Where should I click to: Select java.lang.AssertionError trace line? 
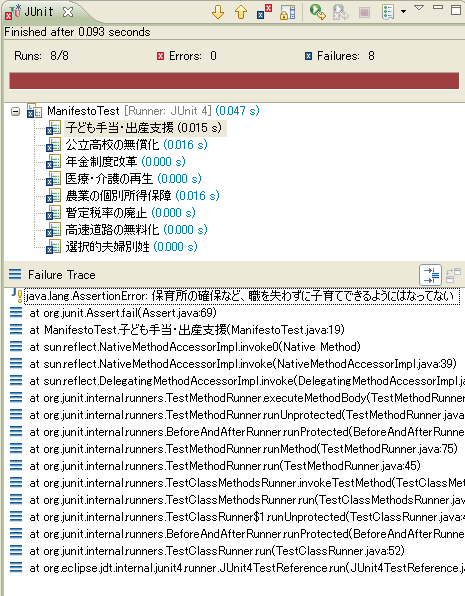tap(241, 296)
